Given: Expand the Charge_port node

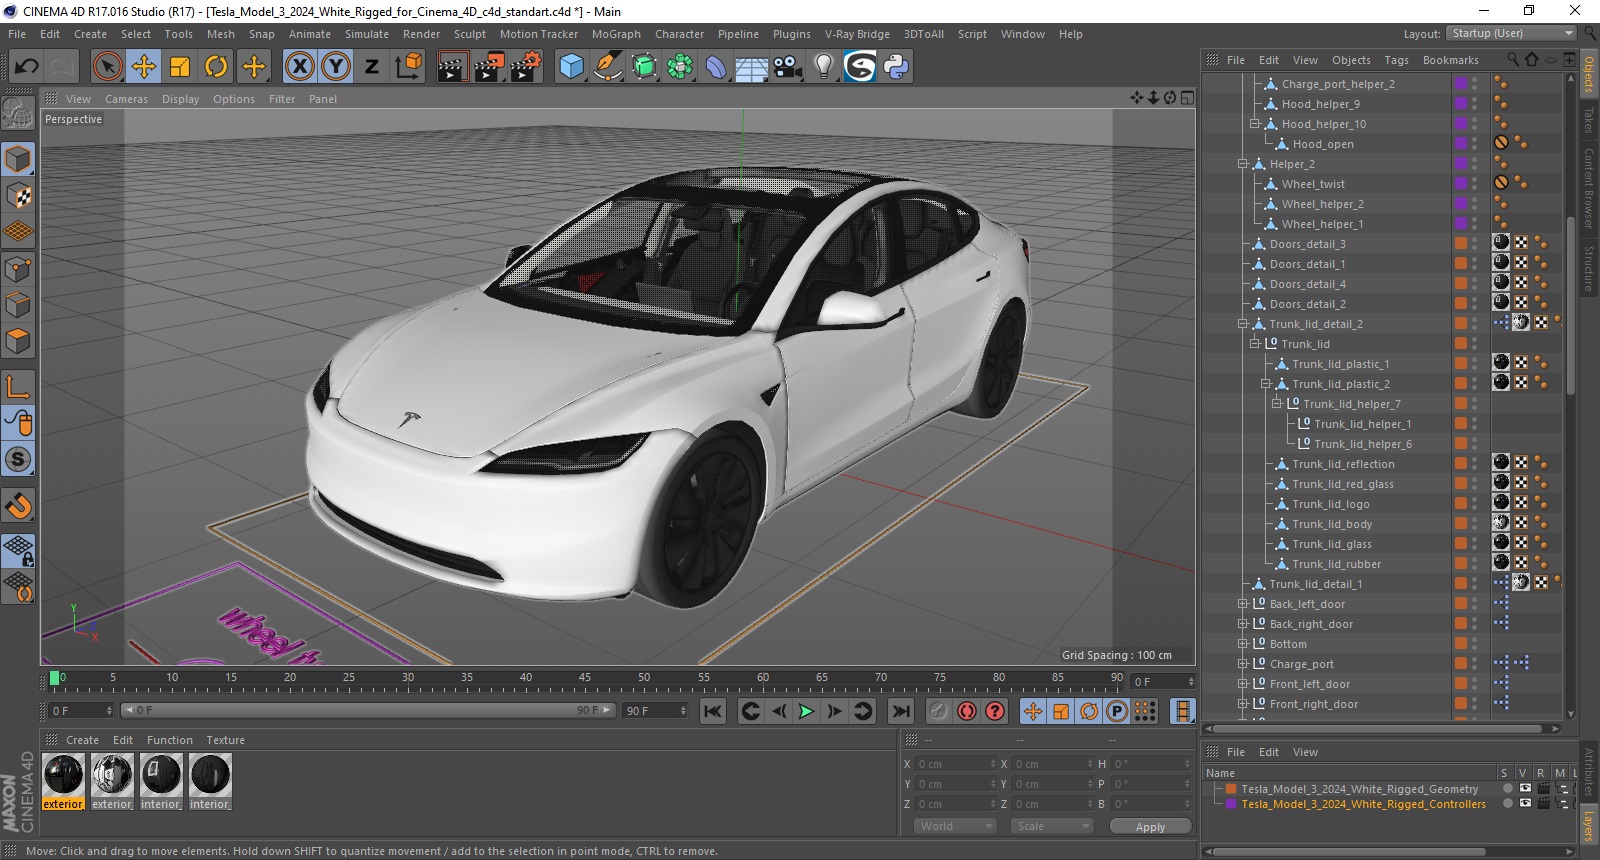Looking at the screenshot, I should pos(1242,664).
